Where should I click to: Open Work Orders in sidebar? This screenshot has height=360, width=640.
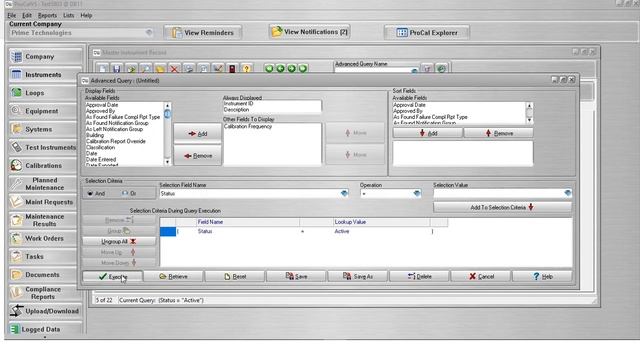45,238
